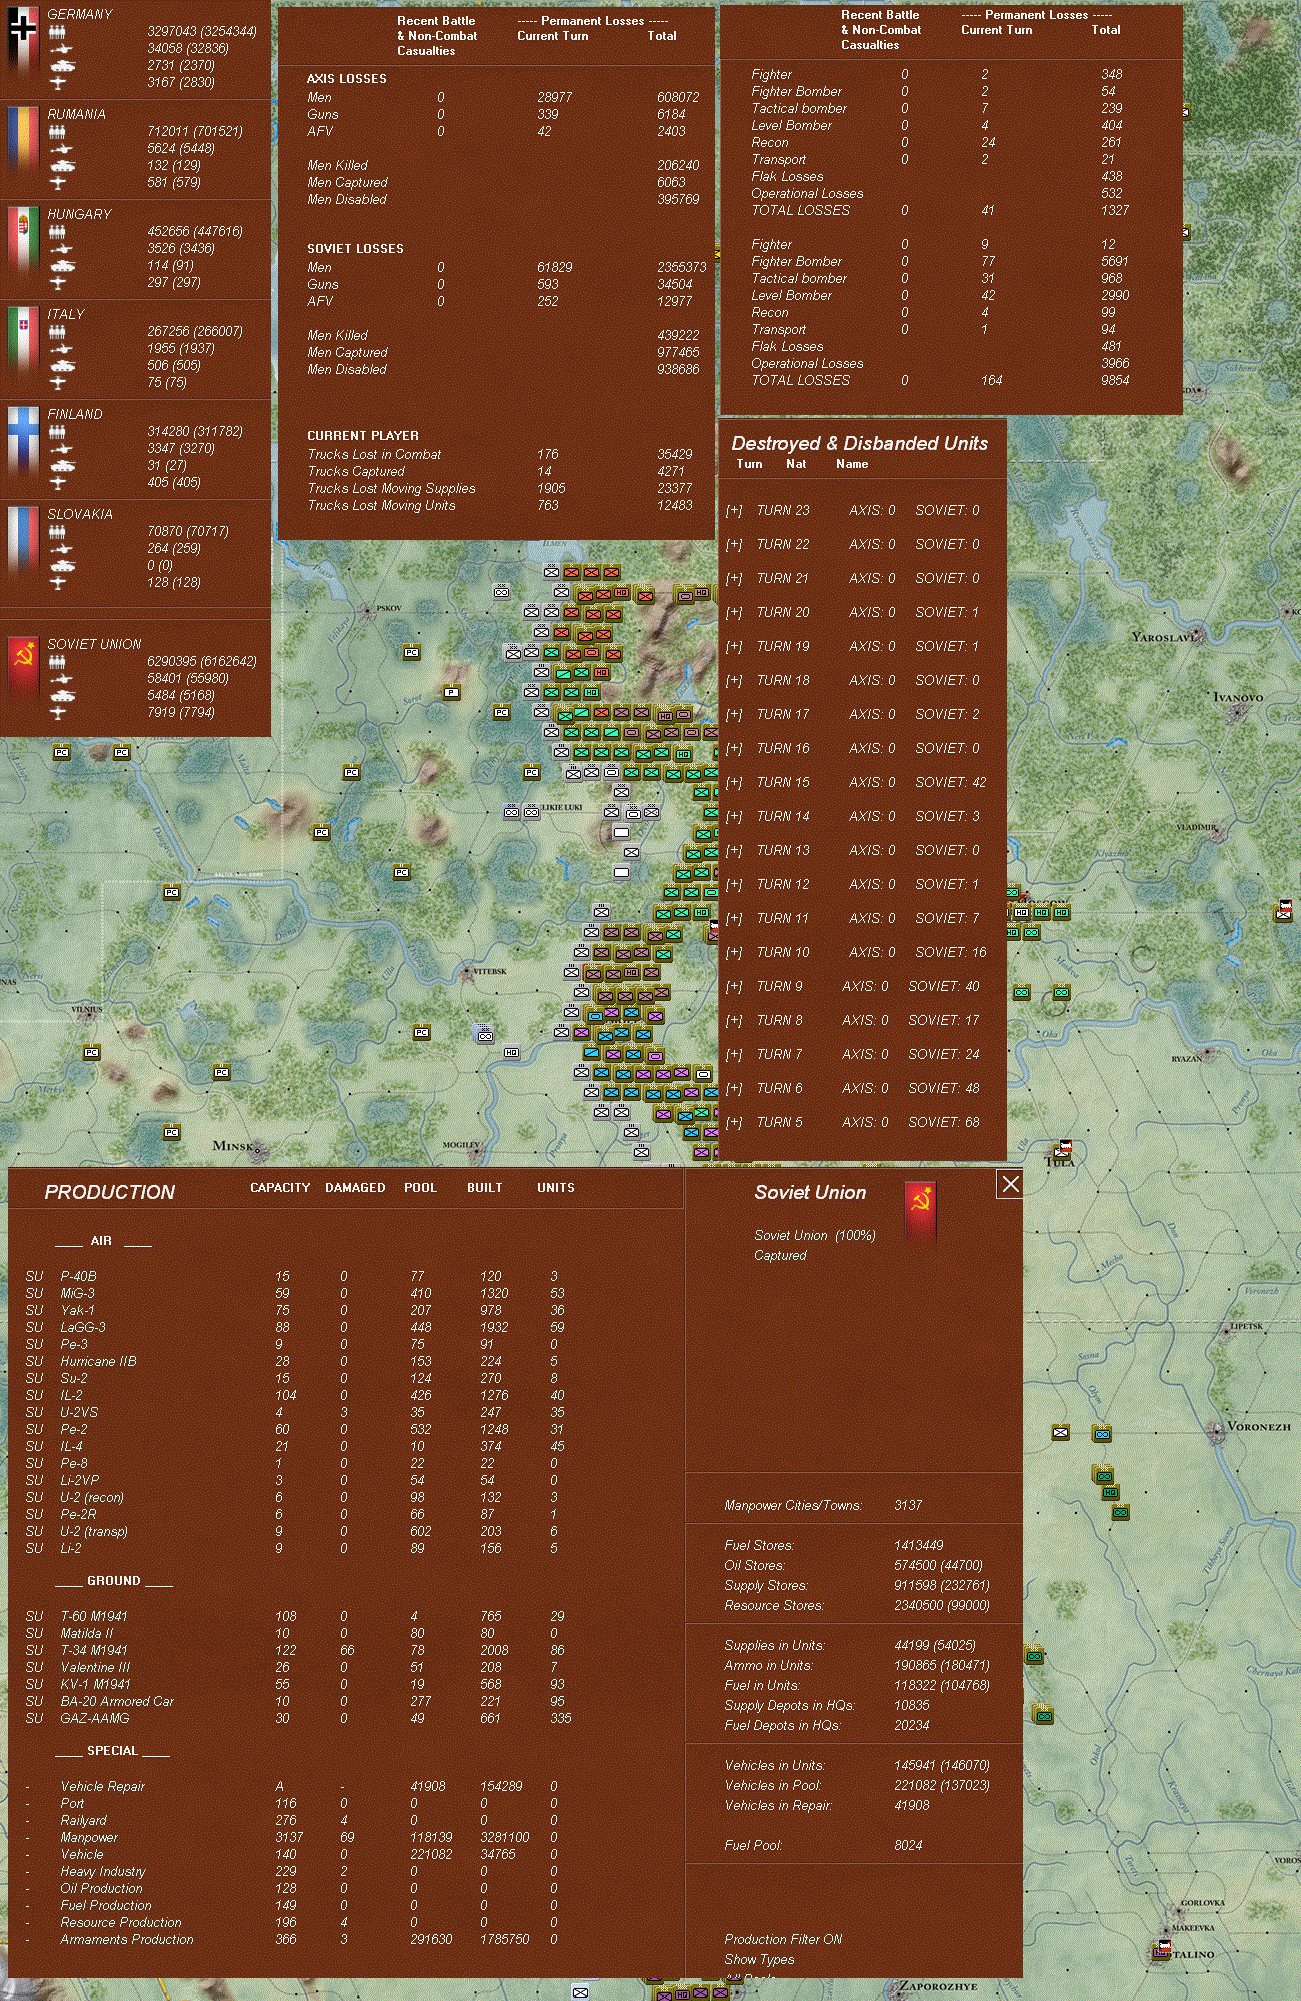Screen dimensions: 1301x2001
Task: Select the LaGG-3 production row
Action: 297,1327
